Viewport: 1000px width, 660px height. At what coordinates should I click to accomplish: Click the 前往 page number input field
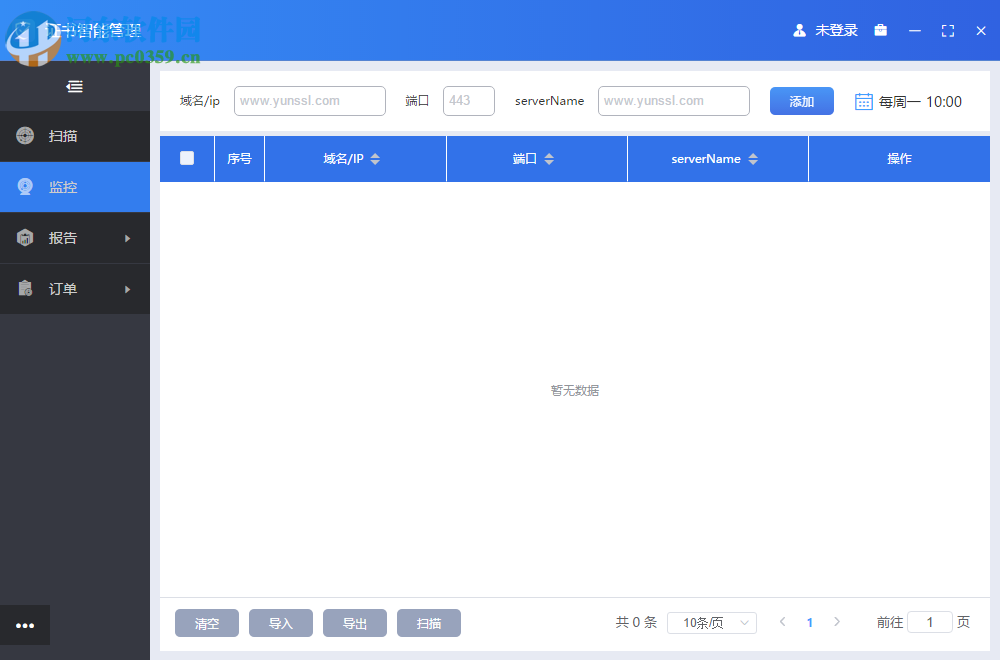coord(929,622)
